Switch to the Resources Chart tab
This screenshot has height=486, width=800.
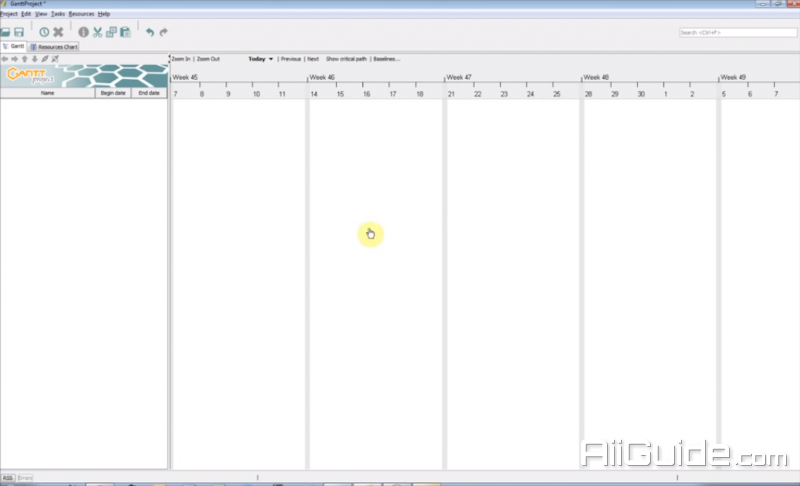pyautogui.click(x=54, y=47)
